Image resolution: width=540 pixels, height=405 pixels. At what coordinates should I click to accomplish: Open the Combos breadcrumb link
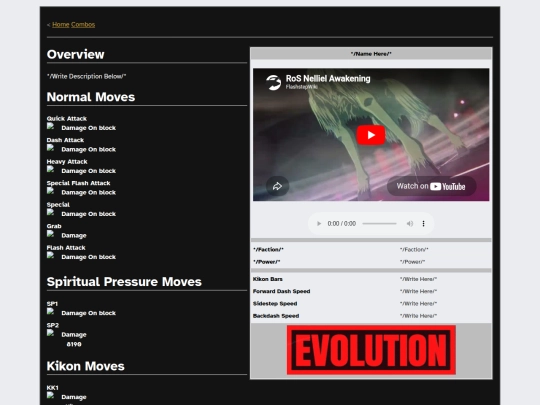coord(83,24)
